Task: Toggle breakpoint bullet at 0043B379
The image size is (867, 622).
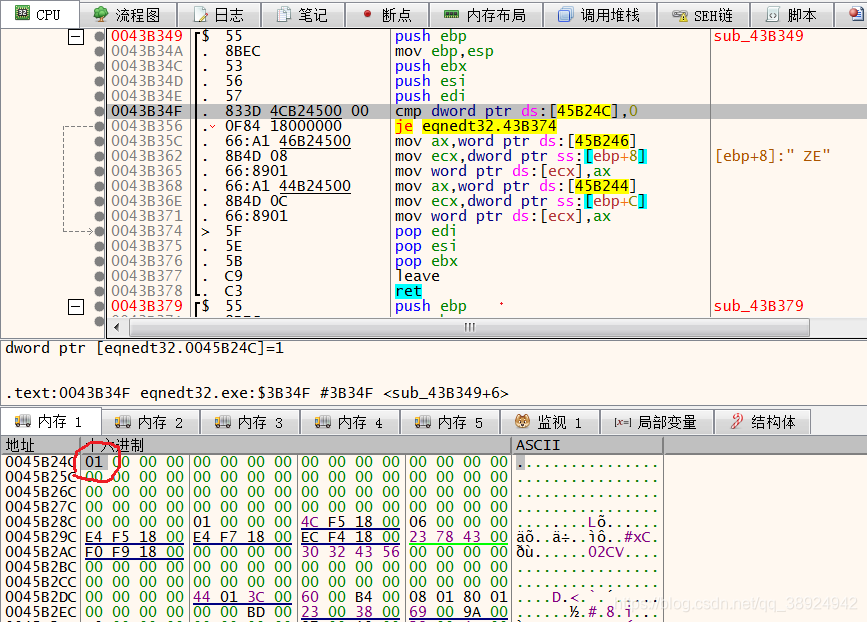Action: click(x=100, y=306)
